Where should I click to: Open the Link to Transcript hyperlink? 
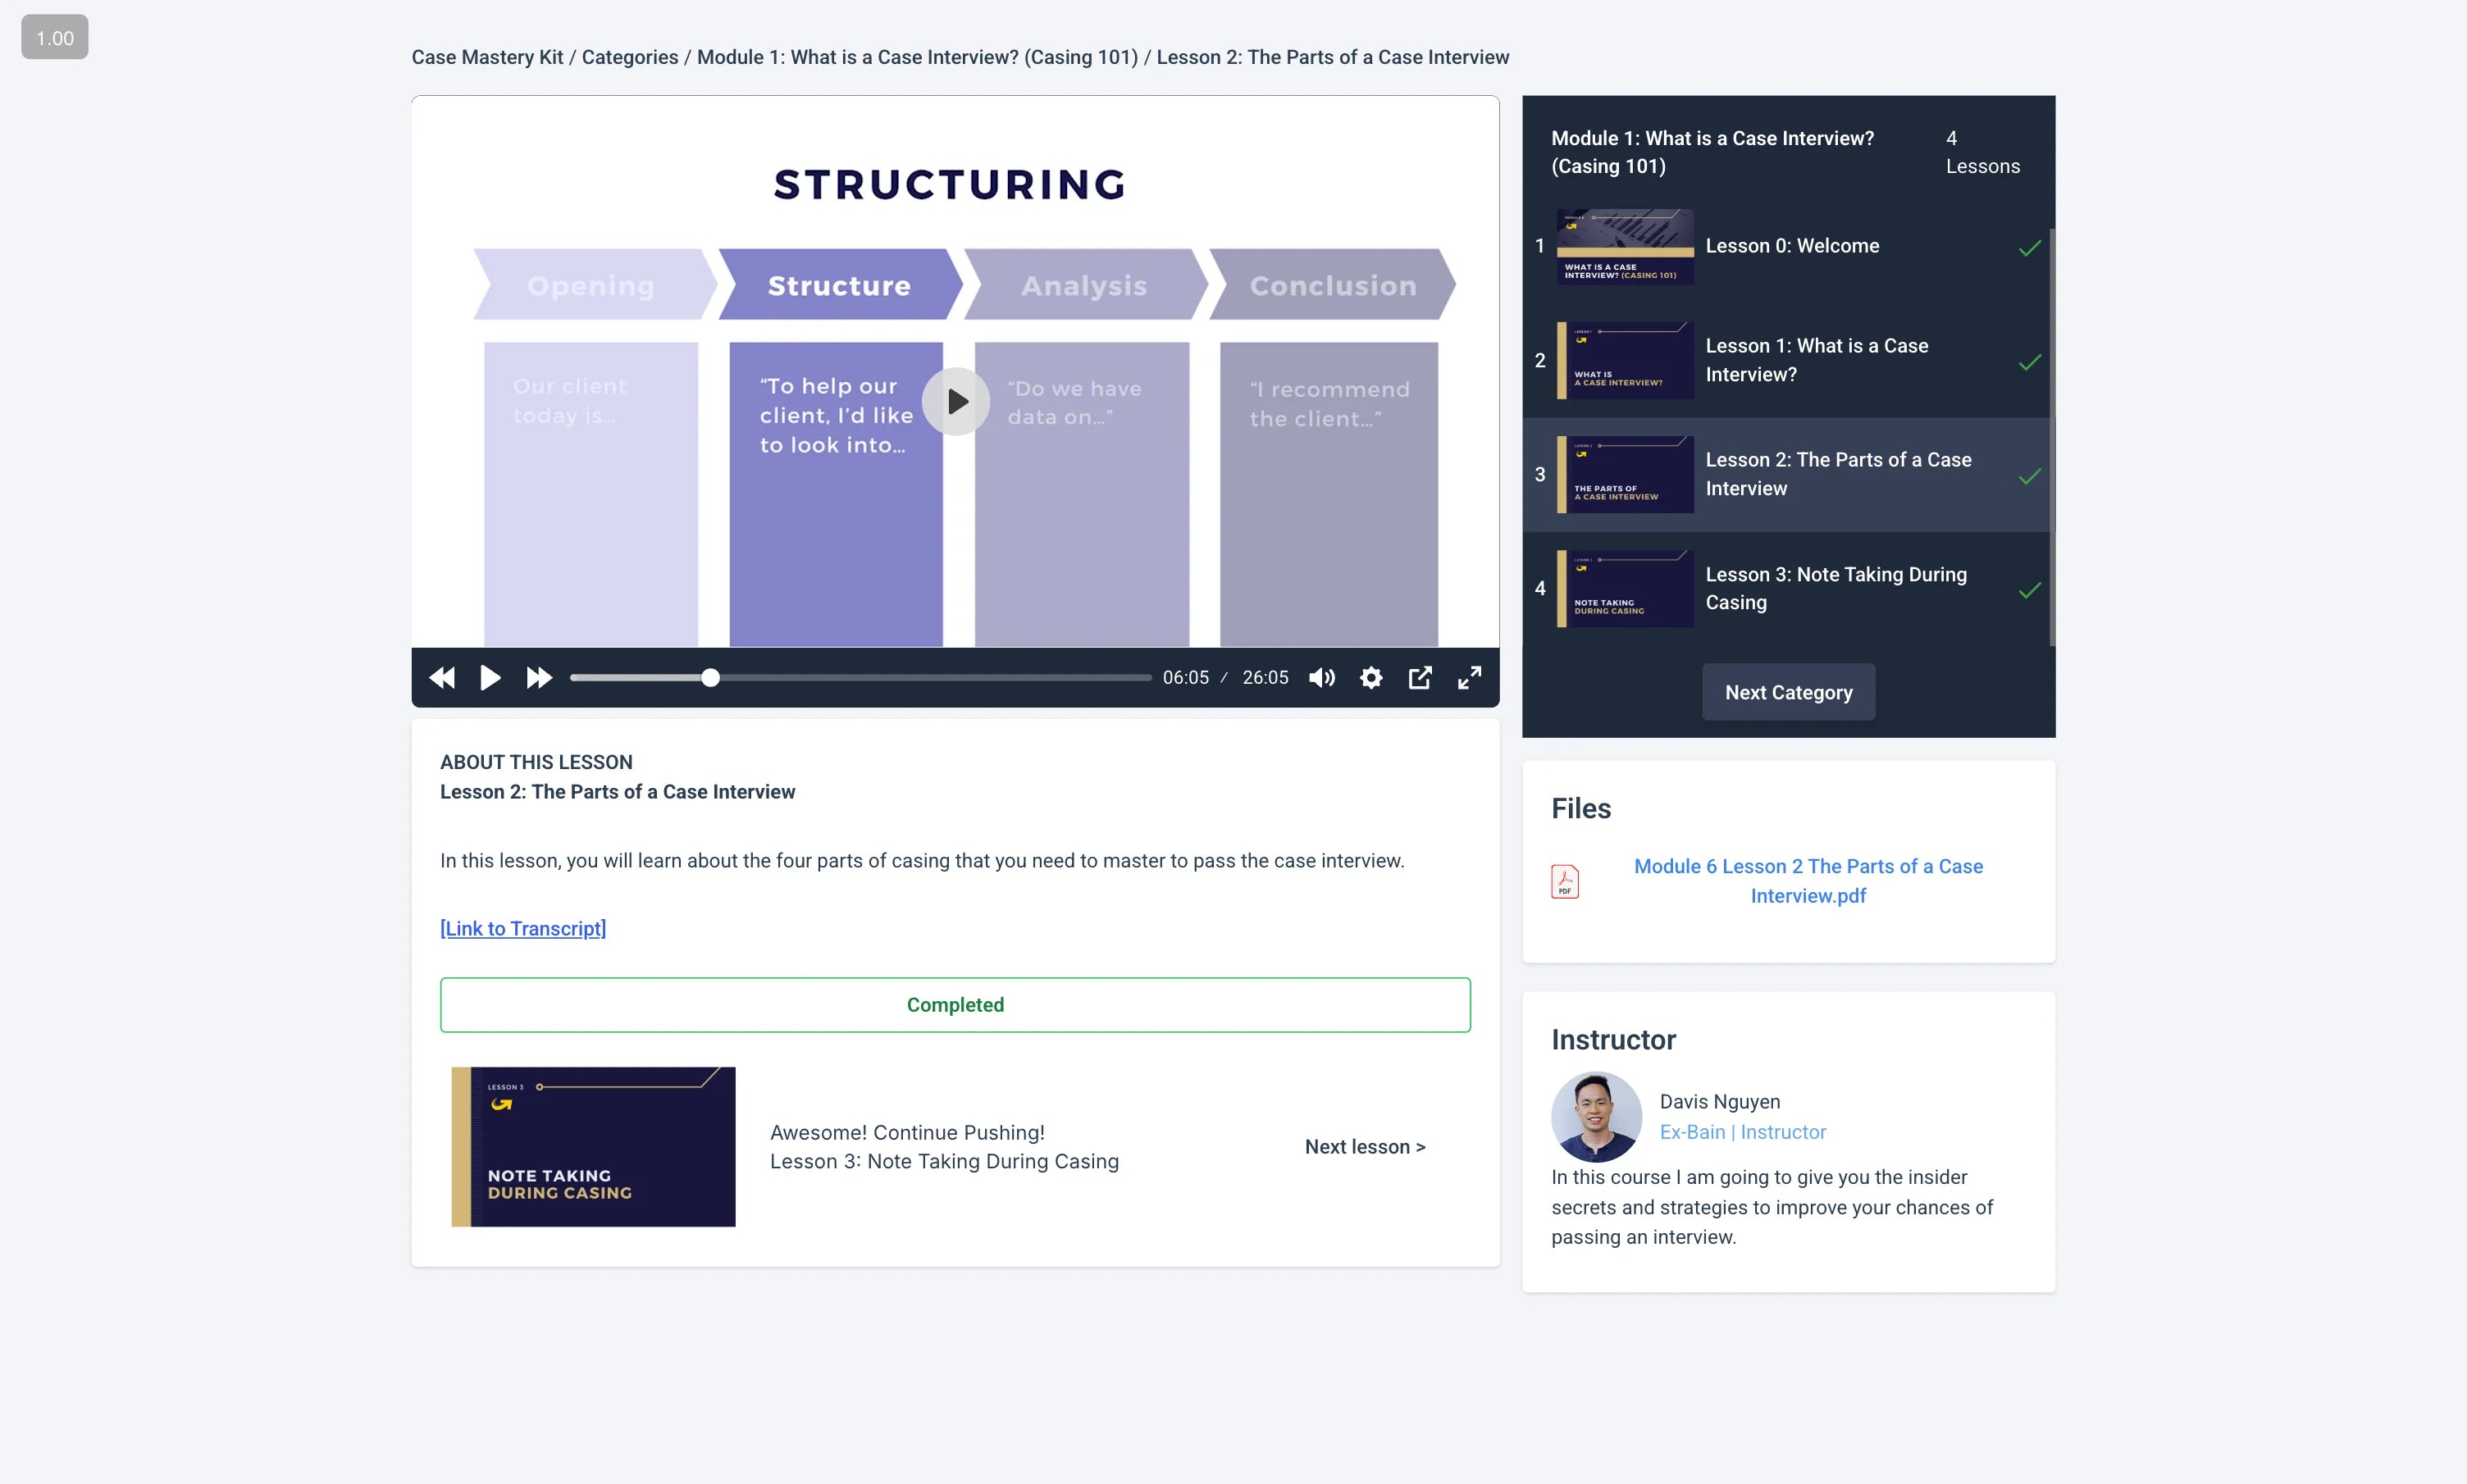523,928
